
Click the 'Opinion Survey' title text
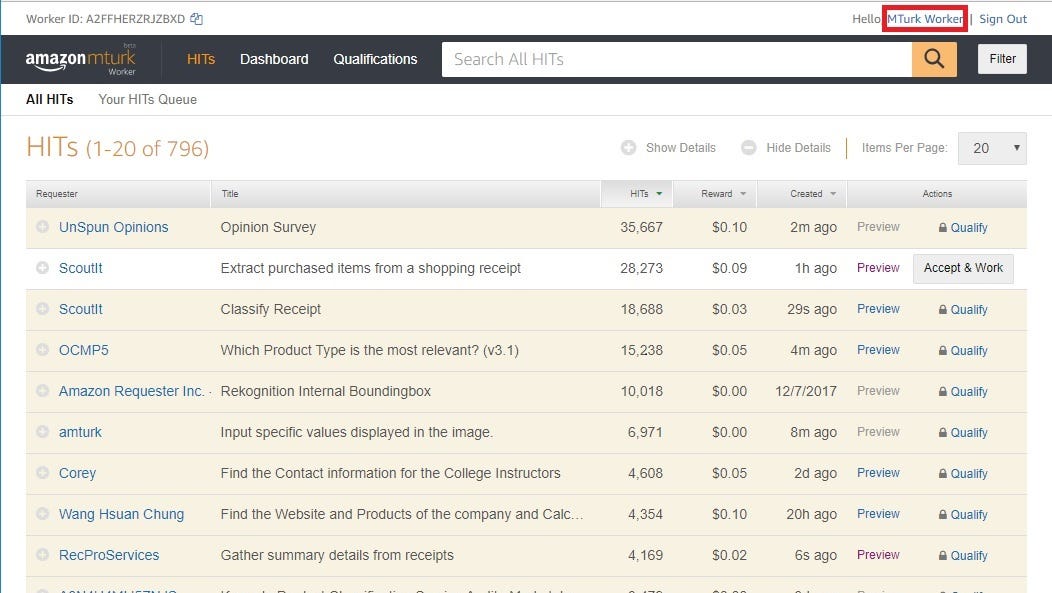point(268,227)
